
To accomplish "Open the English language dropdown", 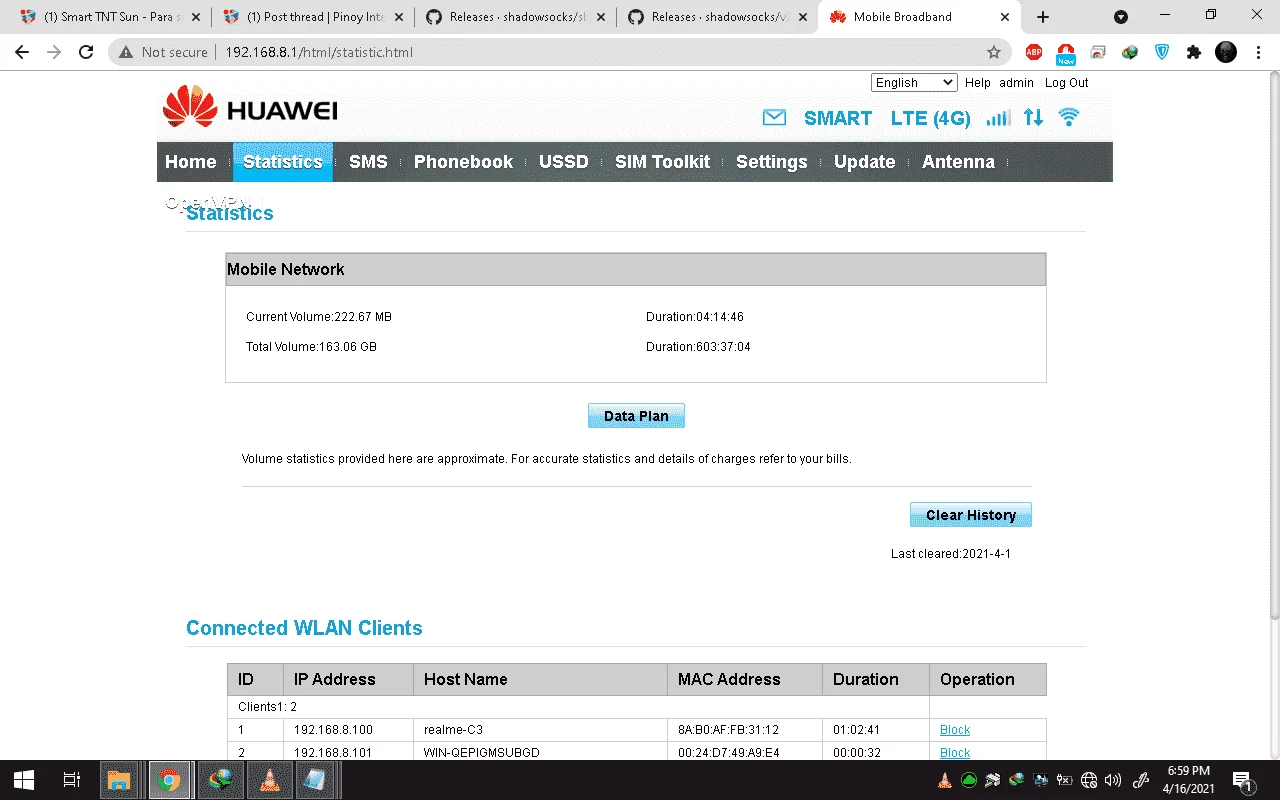I will click(914, 83).
